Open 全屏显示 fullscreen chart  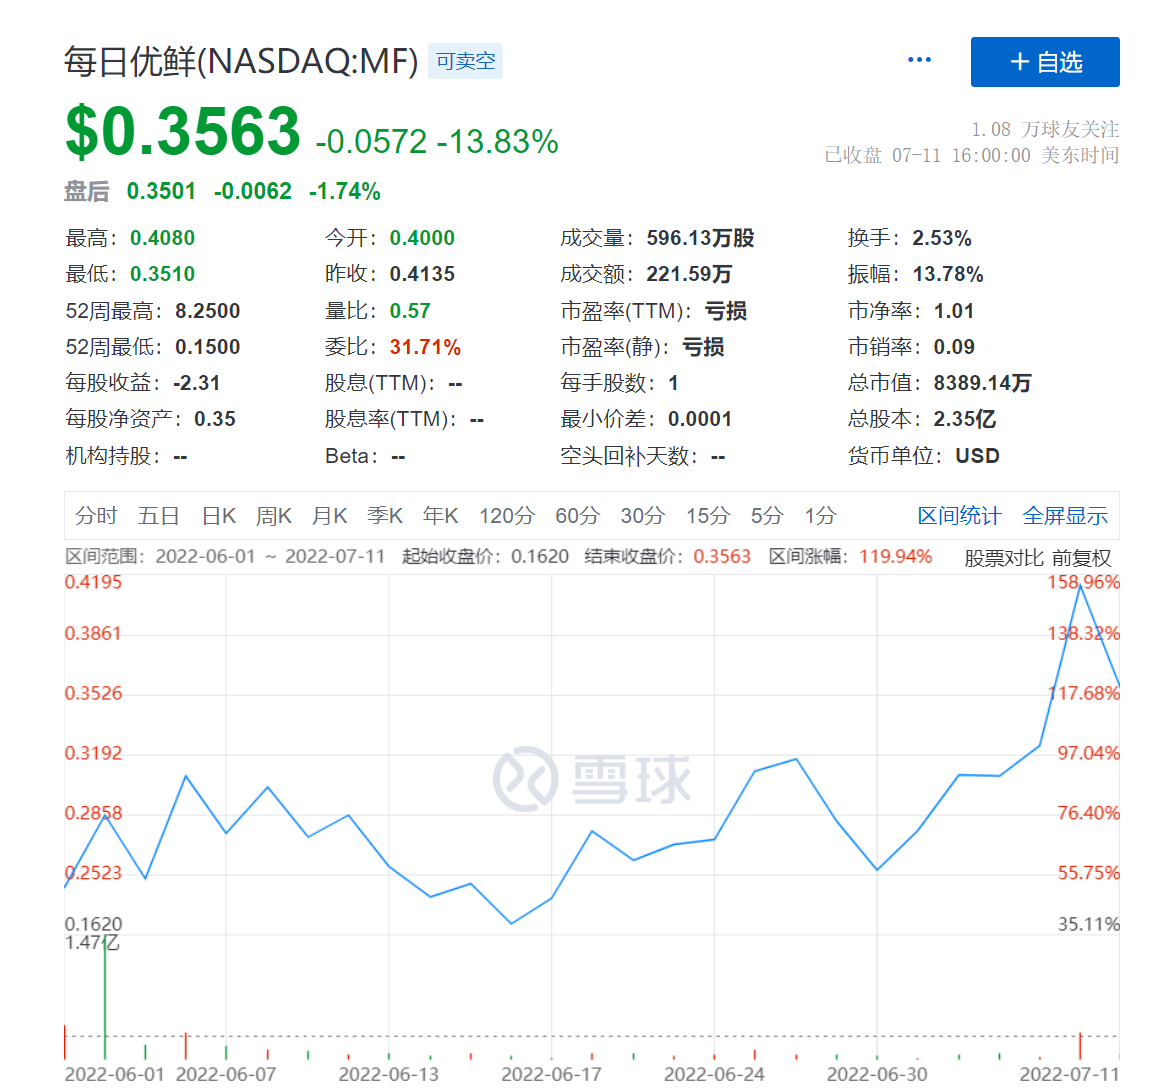click(1065, 516)
